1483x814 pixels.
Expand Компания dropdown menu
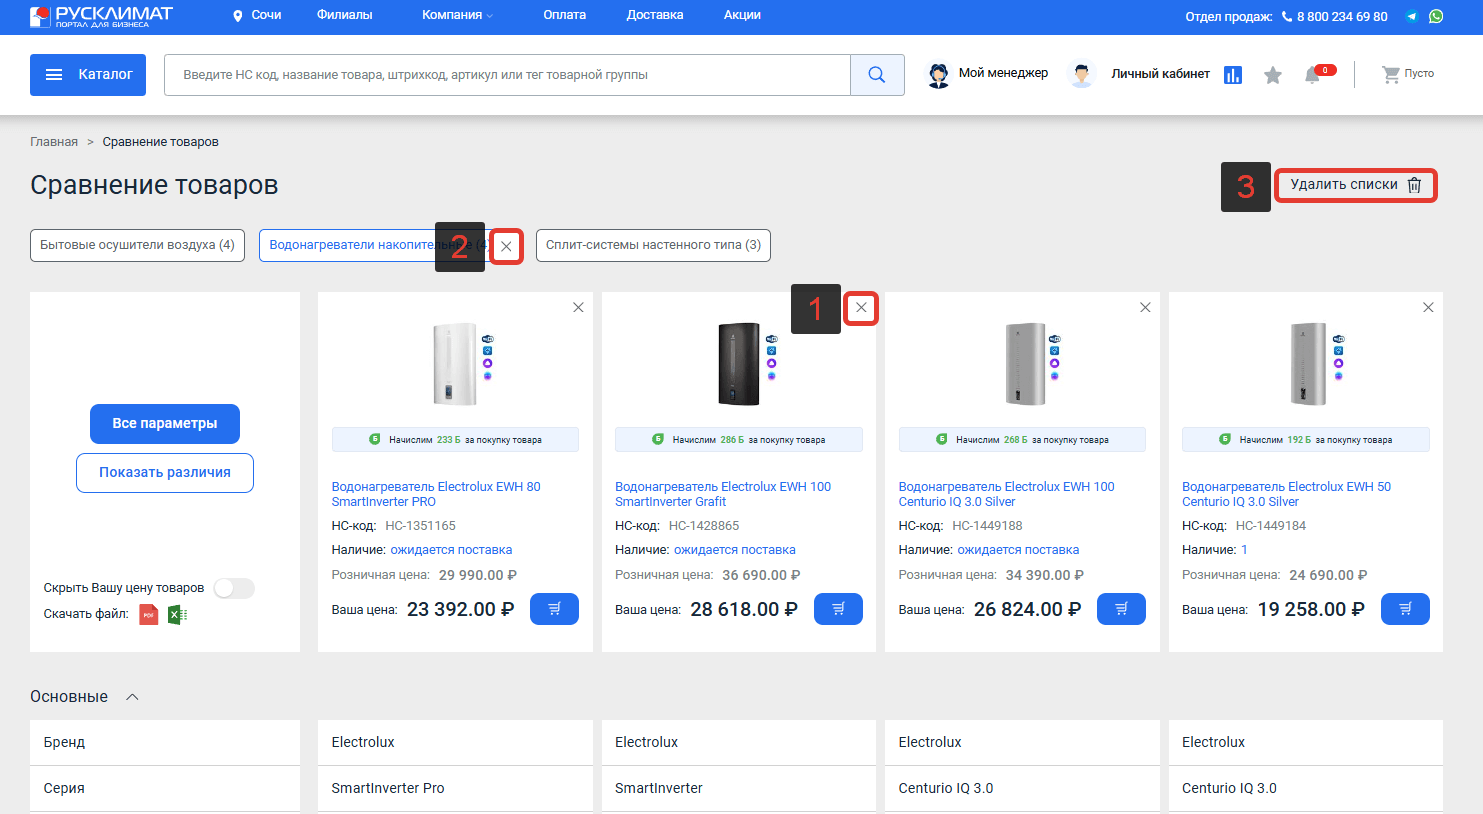pyautogui.click(x=458, y=15)
